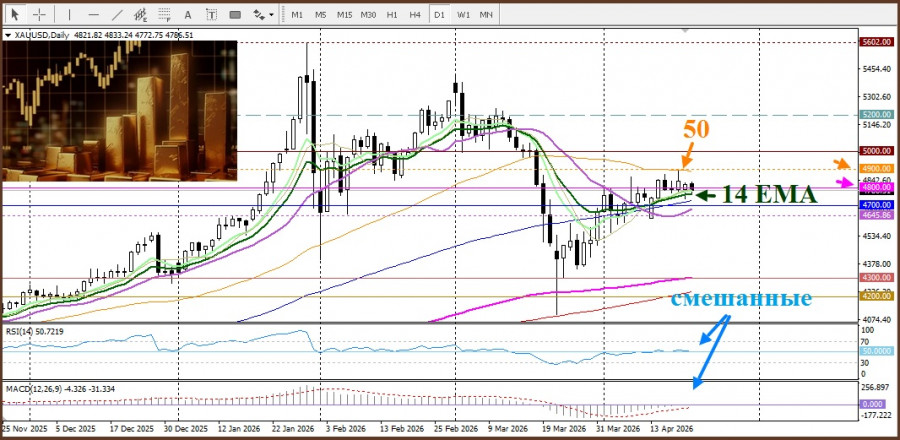Image resolution: width=900 pixels, height=440 pixels.
Task: Activate the crosshair tool
Action: pos(39,15)
